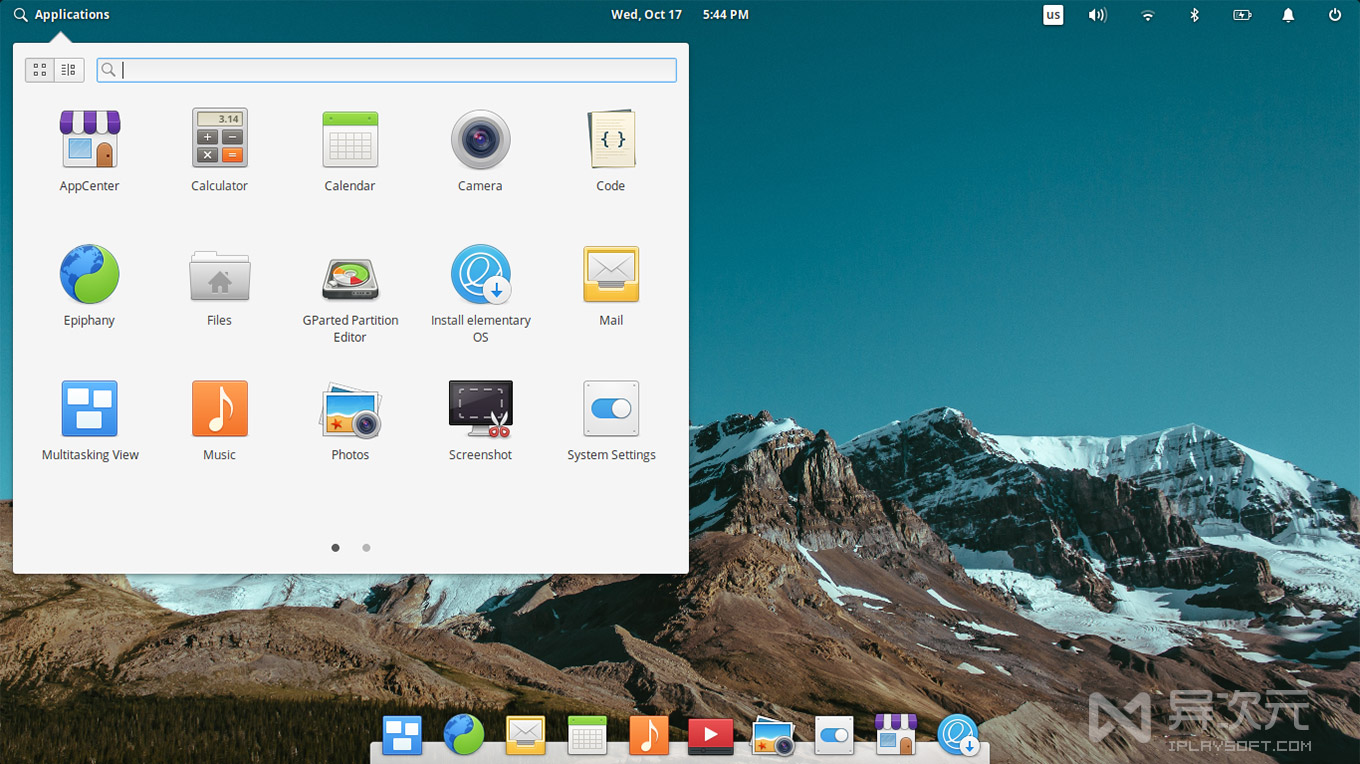Launch the Screenshot tool
The image size is (1360, 764).
(480, 408)
